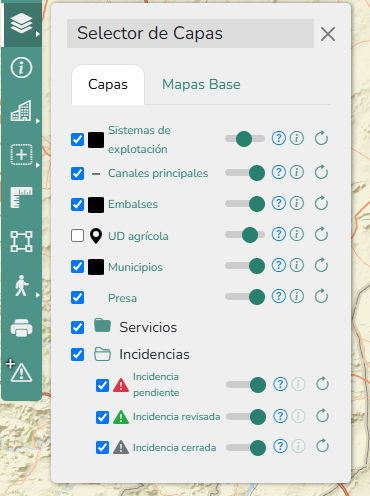Close the Selector de Capas panel

click(x=328, y=34)
